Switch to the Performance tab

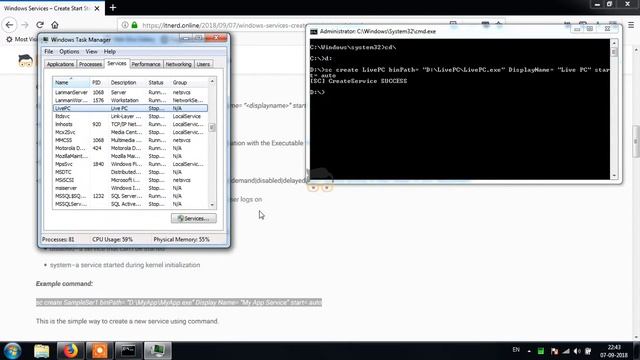click(x=146, y=64)
